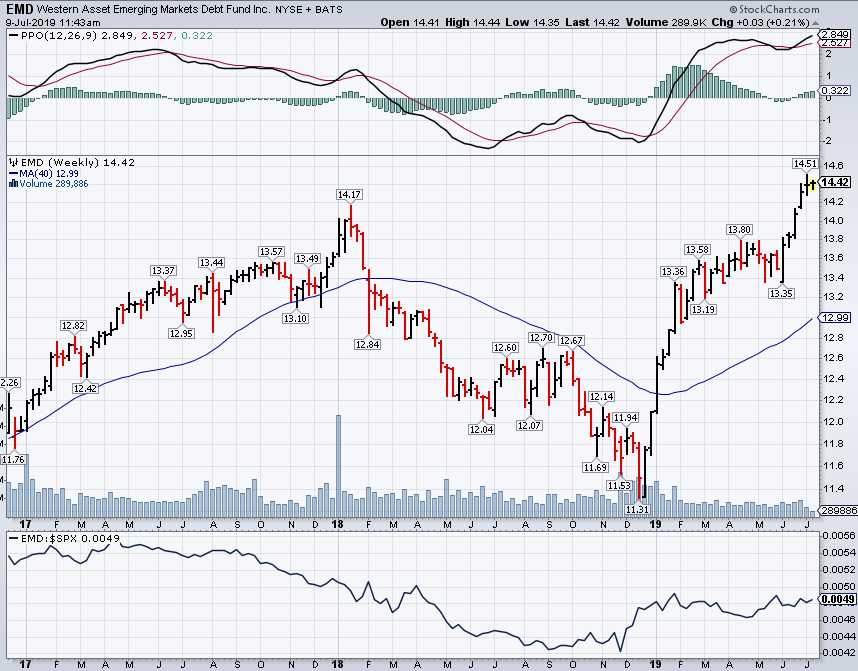The height and width of the screenshot is (671, 858).
Task: Select the 14.51 peak price label
Action: pyautogui.click(x=805, y=163)
